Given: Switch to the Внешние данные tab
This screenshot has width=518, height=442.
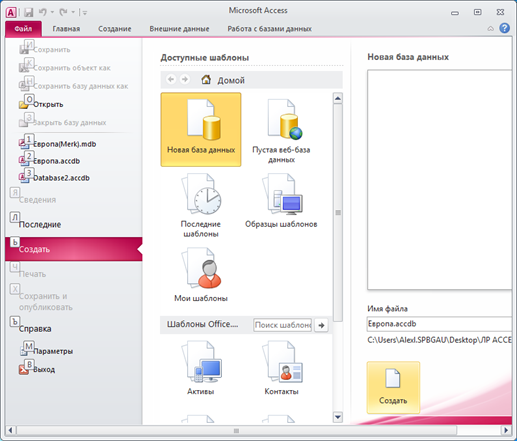Looking at the screenshot, I should point(179,29).
